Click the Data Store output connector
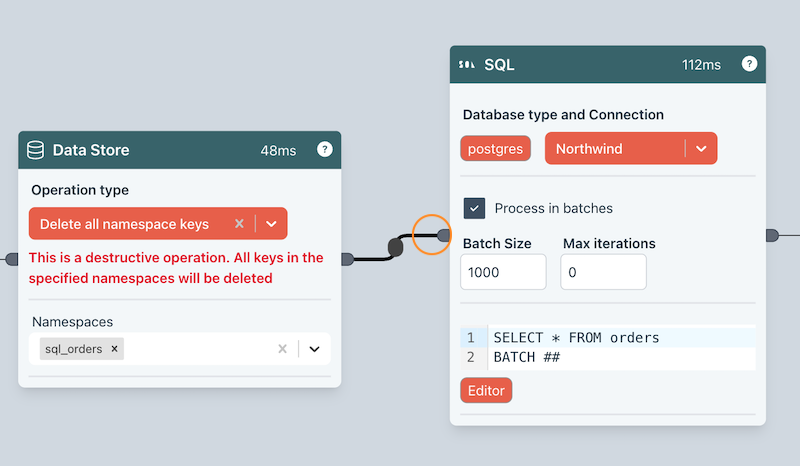Viewport: 800px width, 466px height. tap(347, 259)
